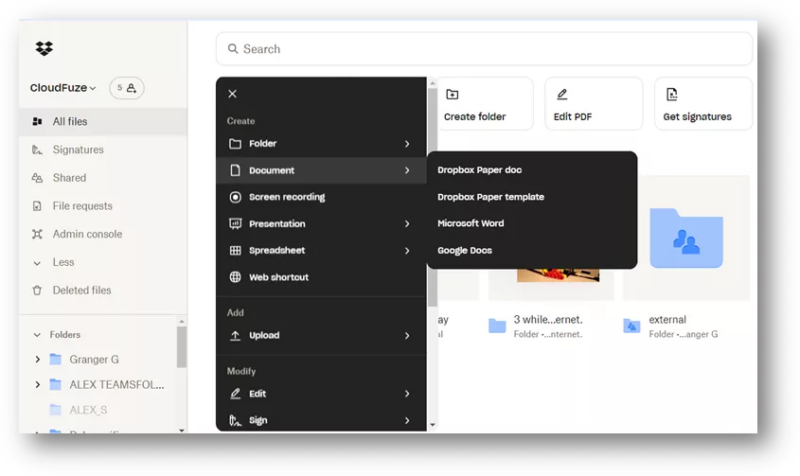
Task: Click the File requests icon
Action: pyautogui.click(x=37, y=206)
